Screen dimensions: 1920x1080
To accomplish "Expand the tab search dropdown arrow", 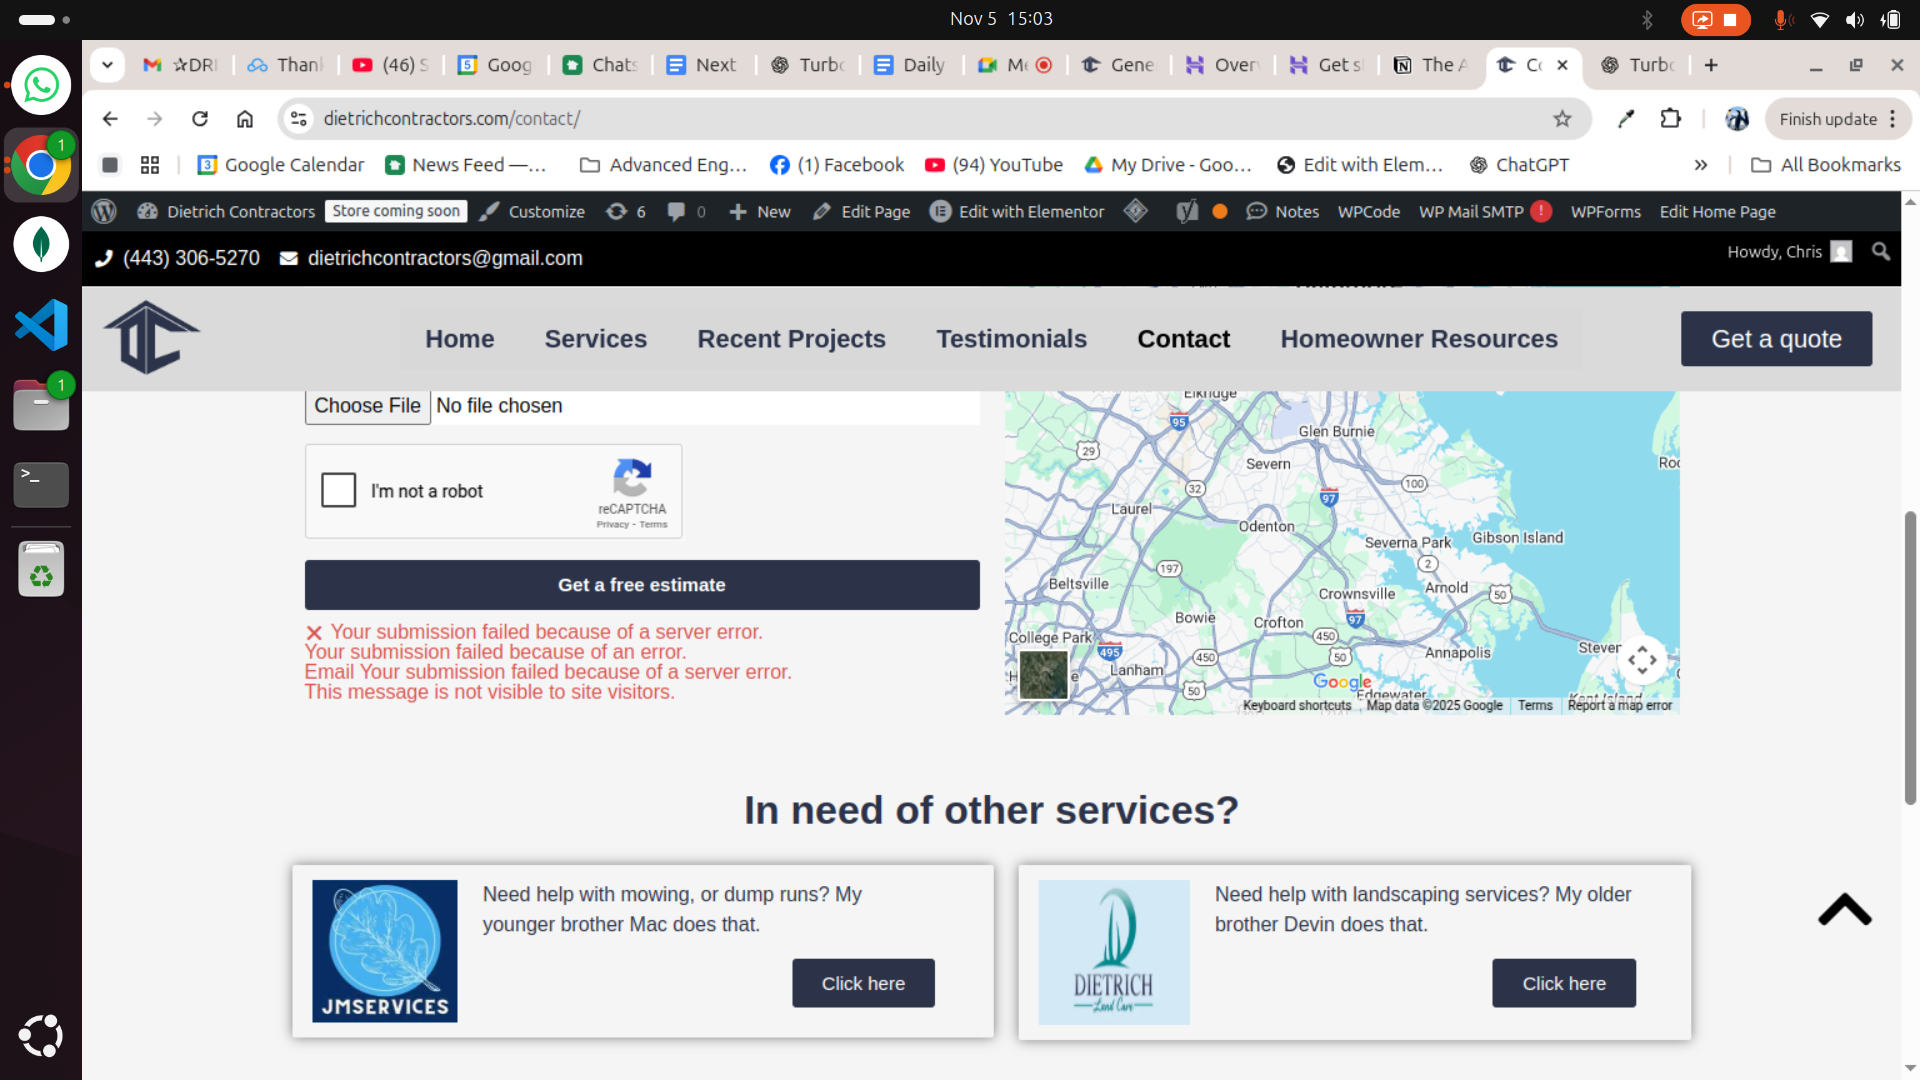I will (x=107, y=65).
